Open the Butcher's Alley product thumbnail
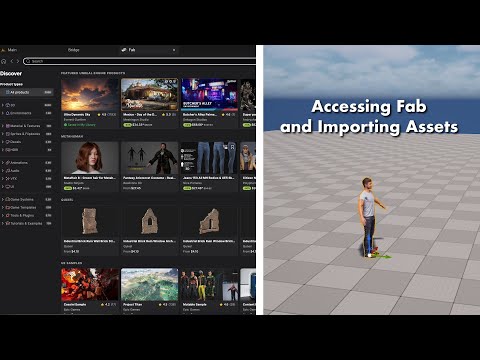The width and height of the screenshot is (480, 360). [x=209, y=95]
